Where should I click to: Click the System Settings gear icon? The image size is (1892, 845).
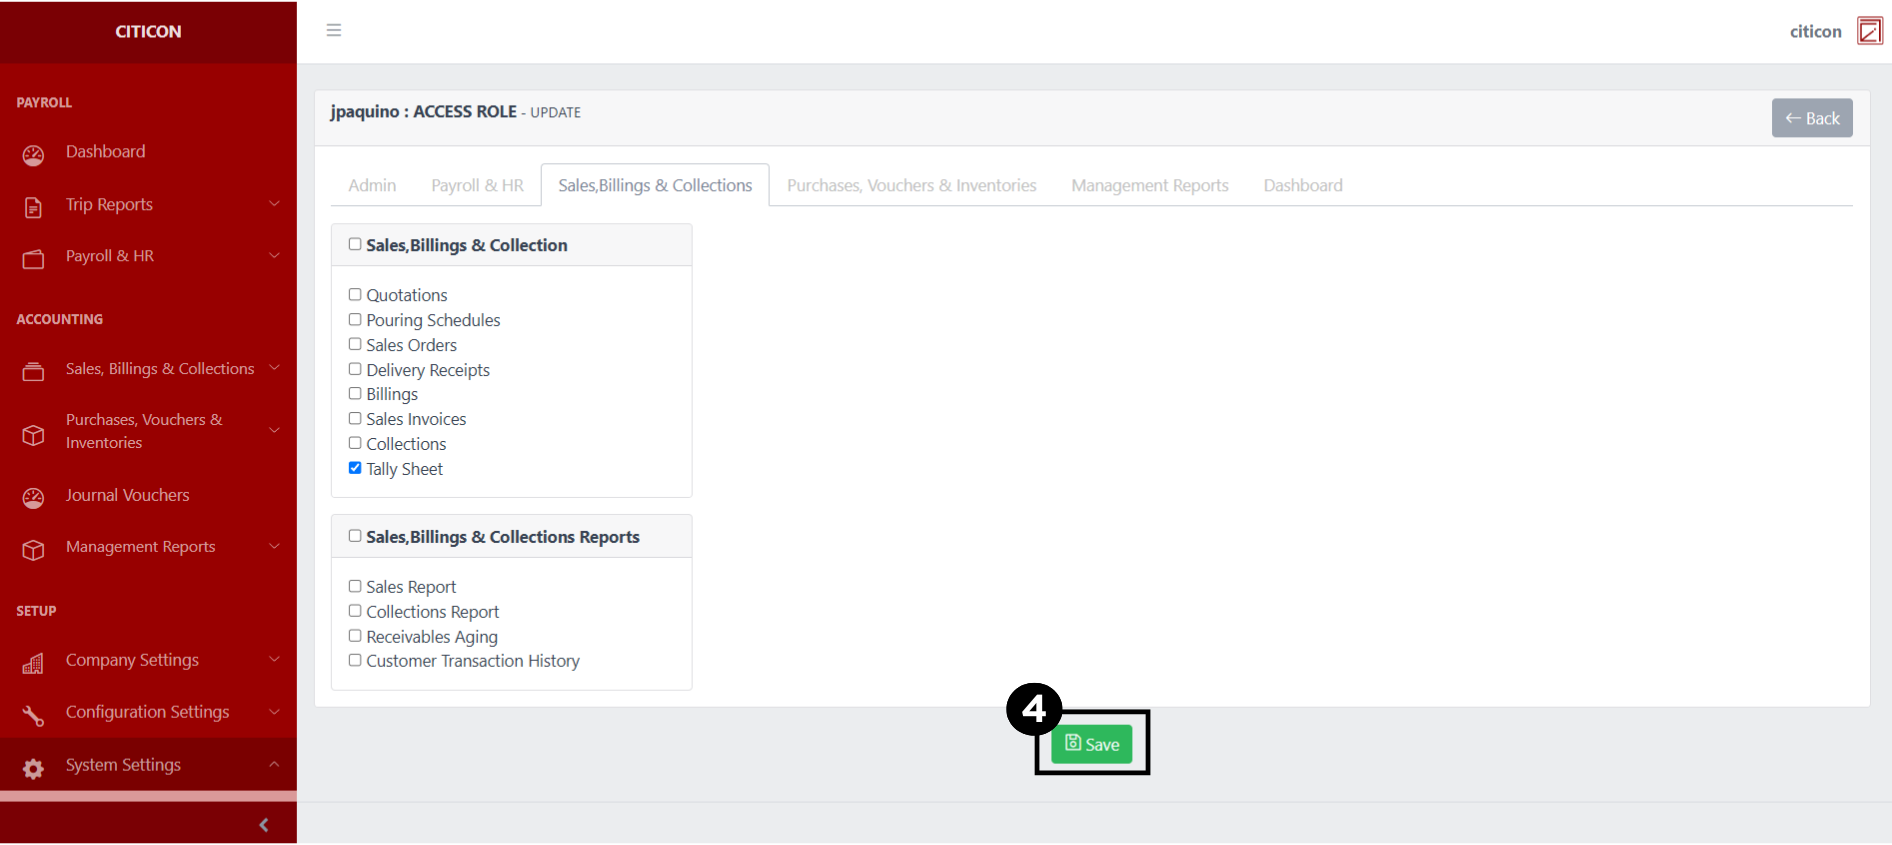tap(33, 768)
